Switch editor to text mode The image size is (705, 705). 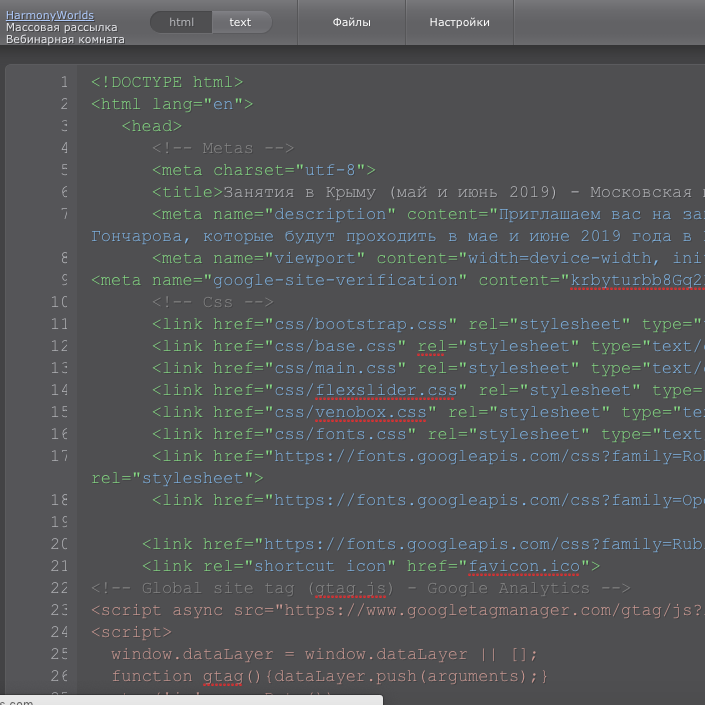(x=240, y=22)
